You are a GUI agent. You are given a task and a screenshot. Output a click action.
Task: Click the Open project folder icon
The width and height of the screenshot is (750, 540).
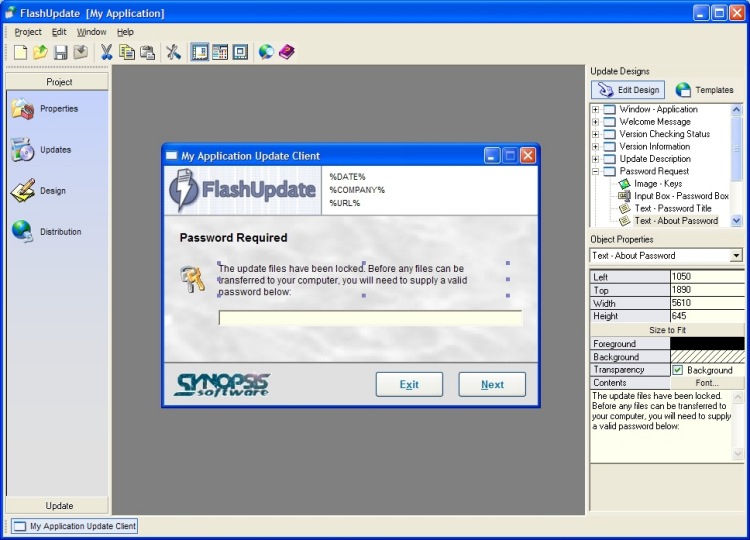coord(40,52)
